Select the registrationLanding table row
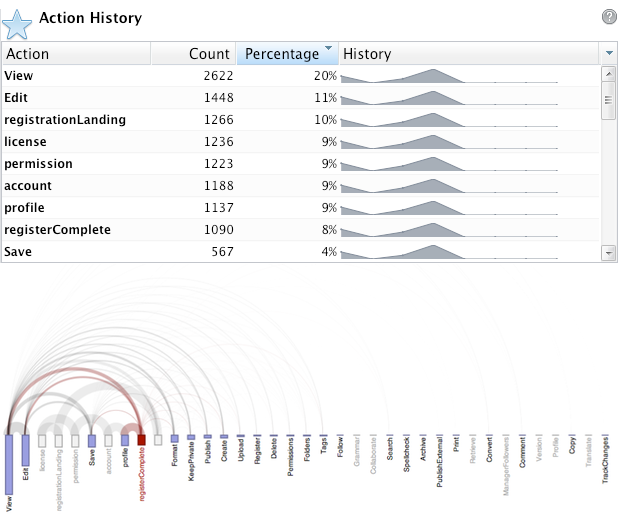 pyautogui.click(x=300, y=119)
